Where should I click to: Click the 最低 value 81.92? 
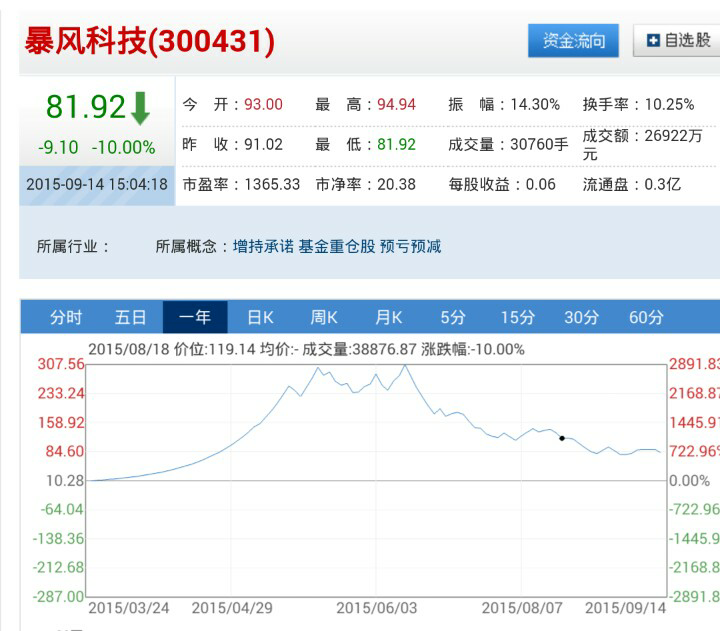(396, 144)
